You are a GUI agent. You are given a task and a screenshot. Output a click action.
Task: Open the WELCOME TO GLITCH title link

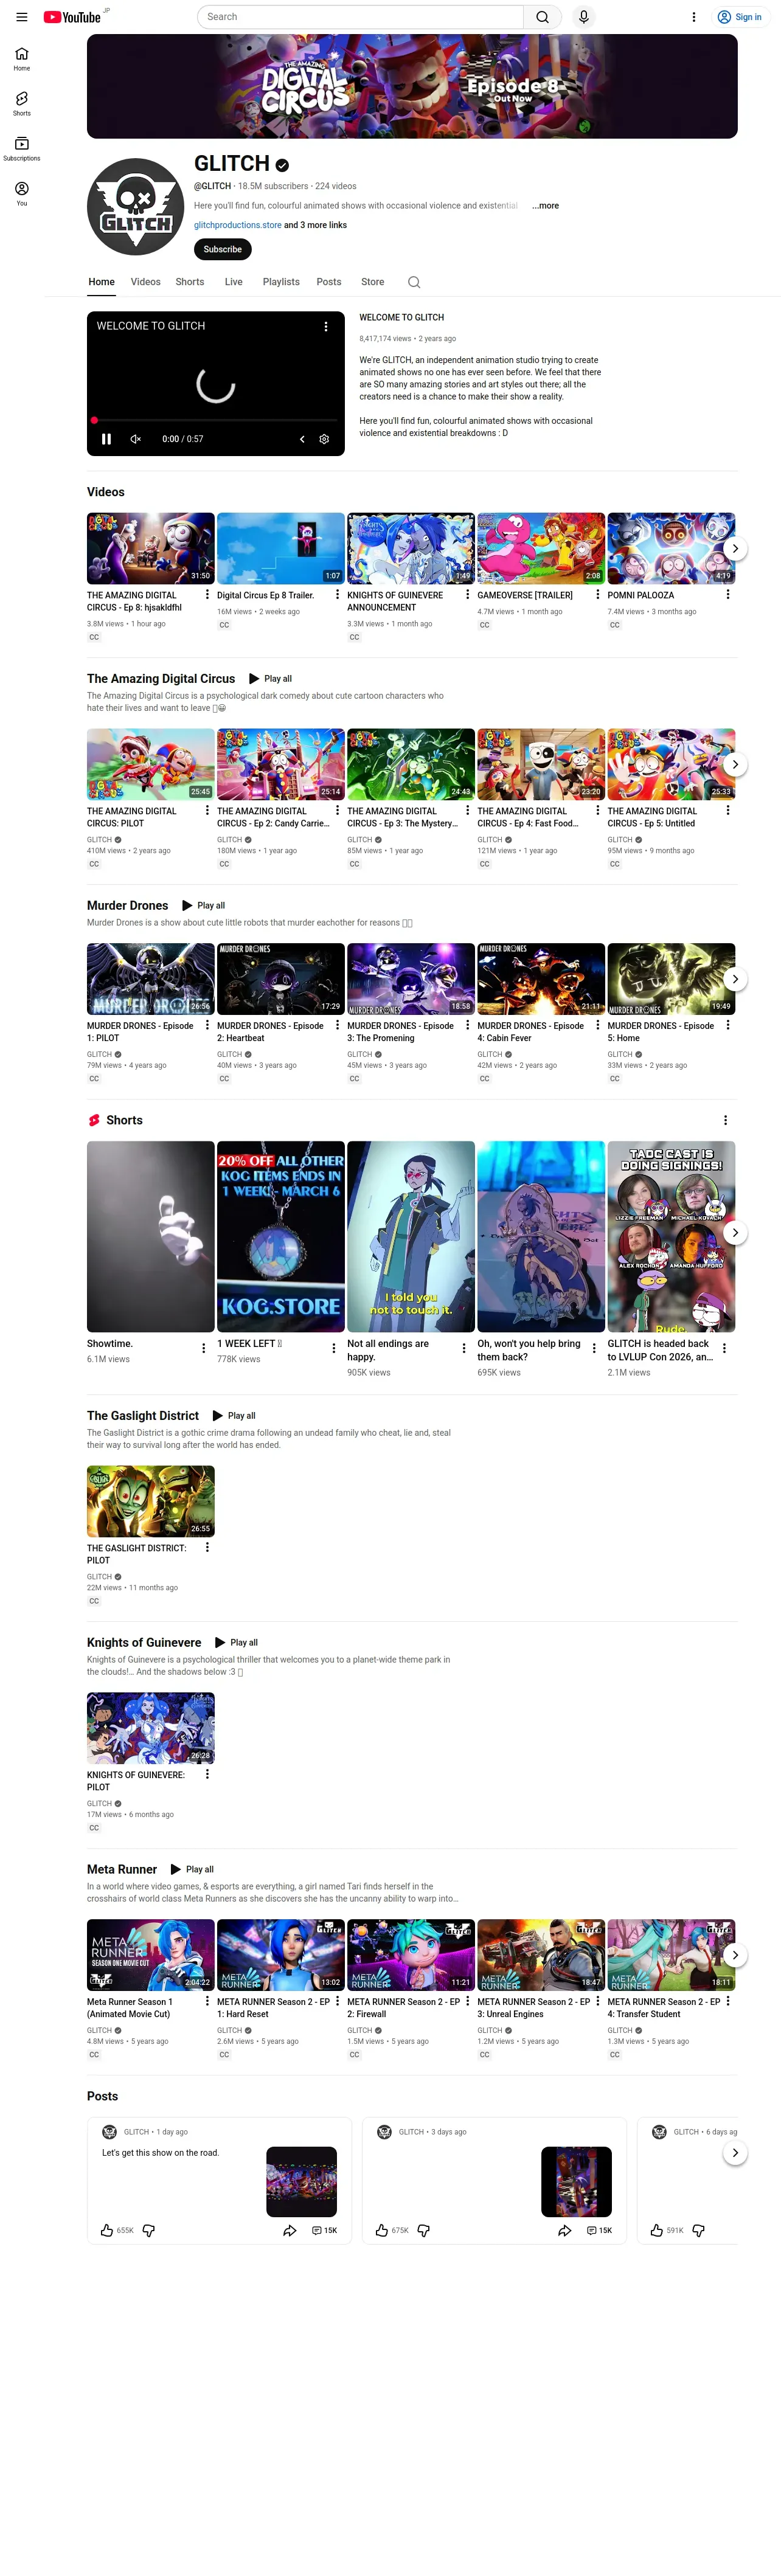tap(402, 318)
